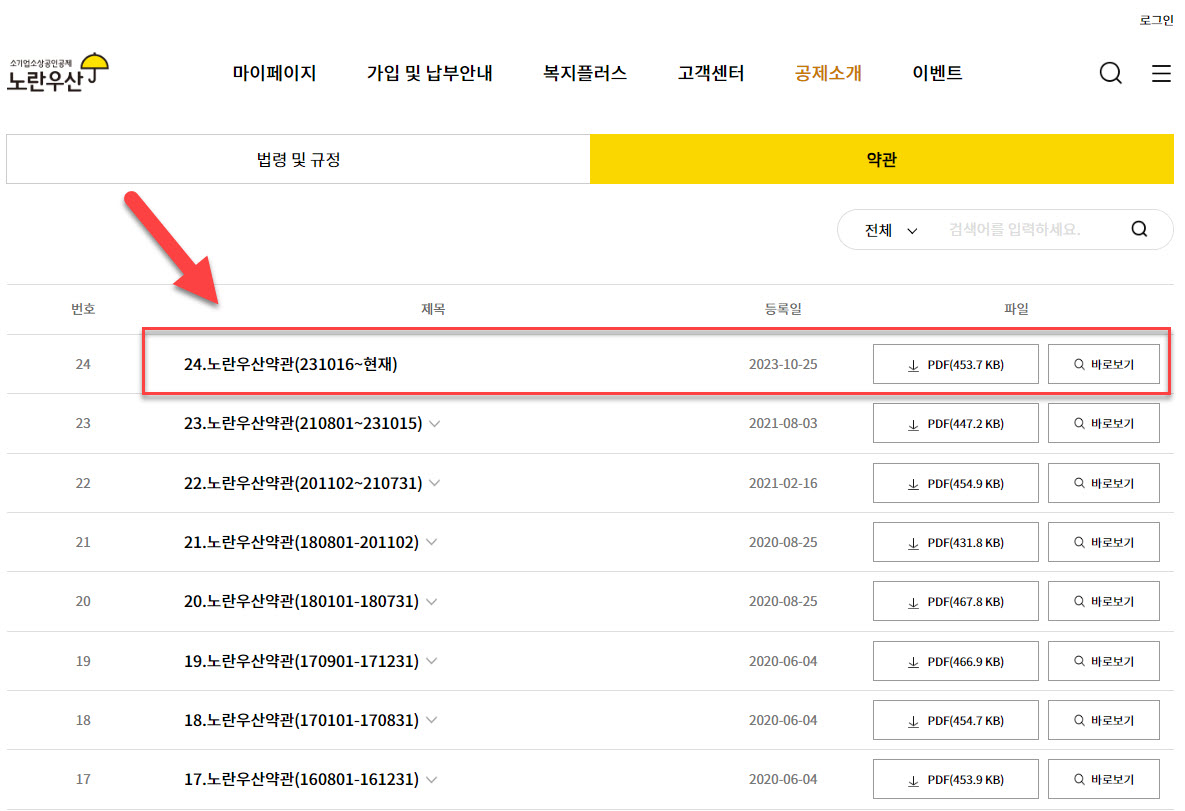
Task: Click 바로보기 for row 22
Action: (x=1103, y=483)
